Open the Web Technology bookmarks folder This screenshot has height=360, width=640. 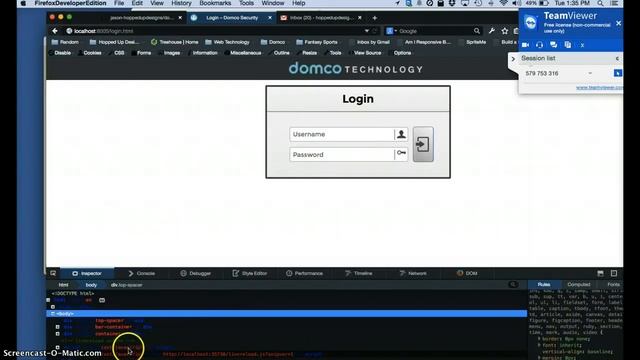(x=227, y=42)
